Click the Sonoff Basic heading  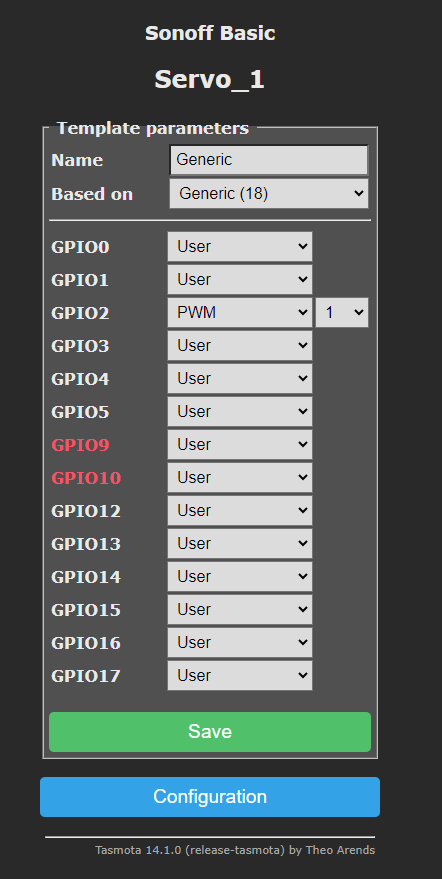coord(210,33)
